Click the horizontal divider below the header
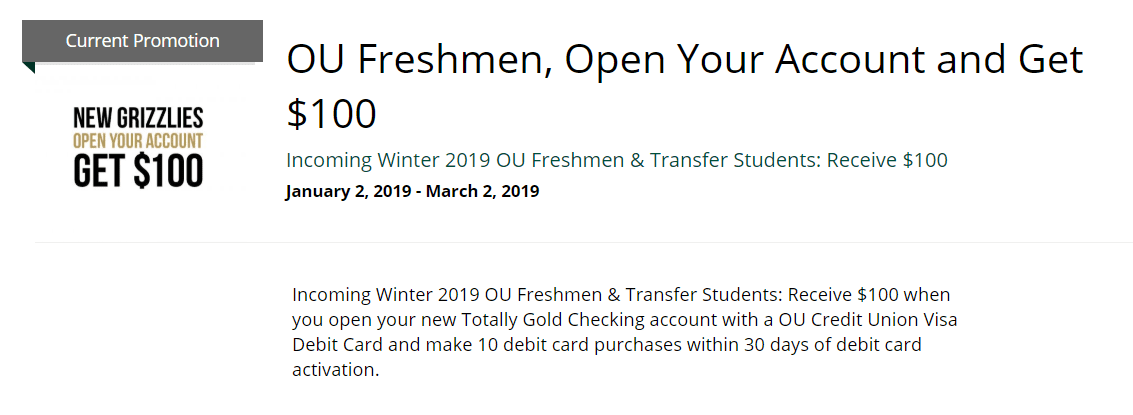 tap(583, 241)
